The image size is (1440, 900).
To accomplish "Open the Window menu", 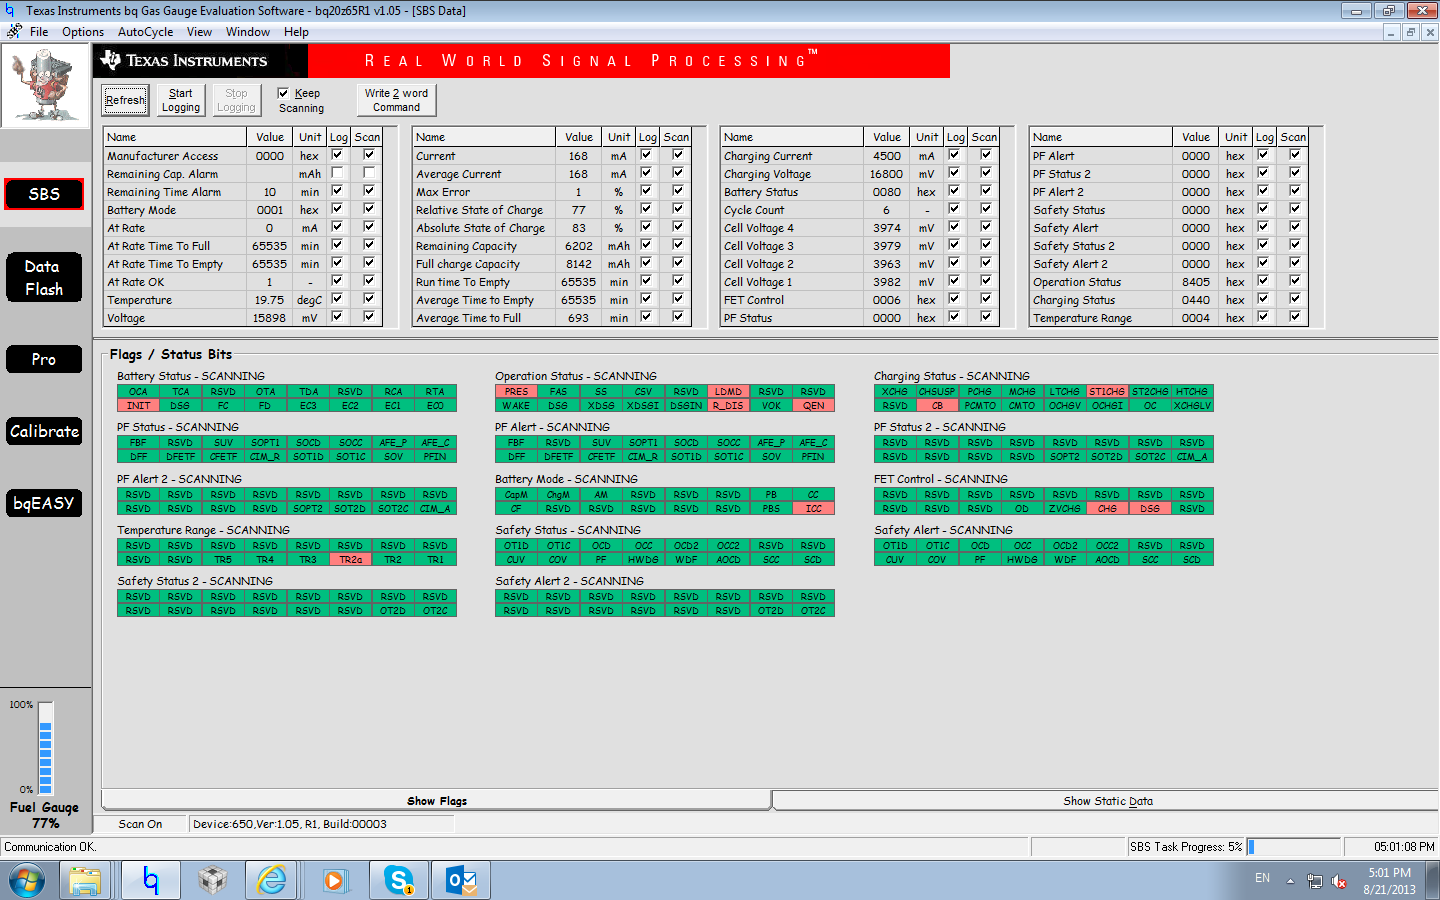I will [x=248, y=32].
